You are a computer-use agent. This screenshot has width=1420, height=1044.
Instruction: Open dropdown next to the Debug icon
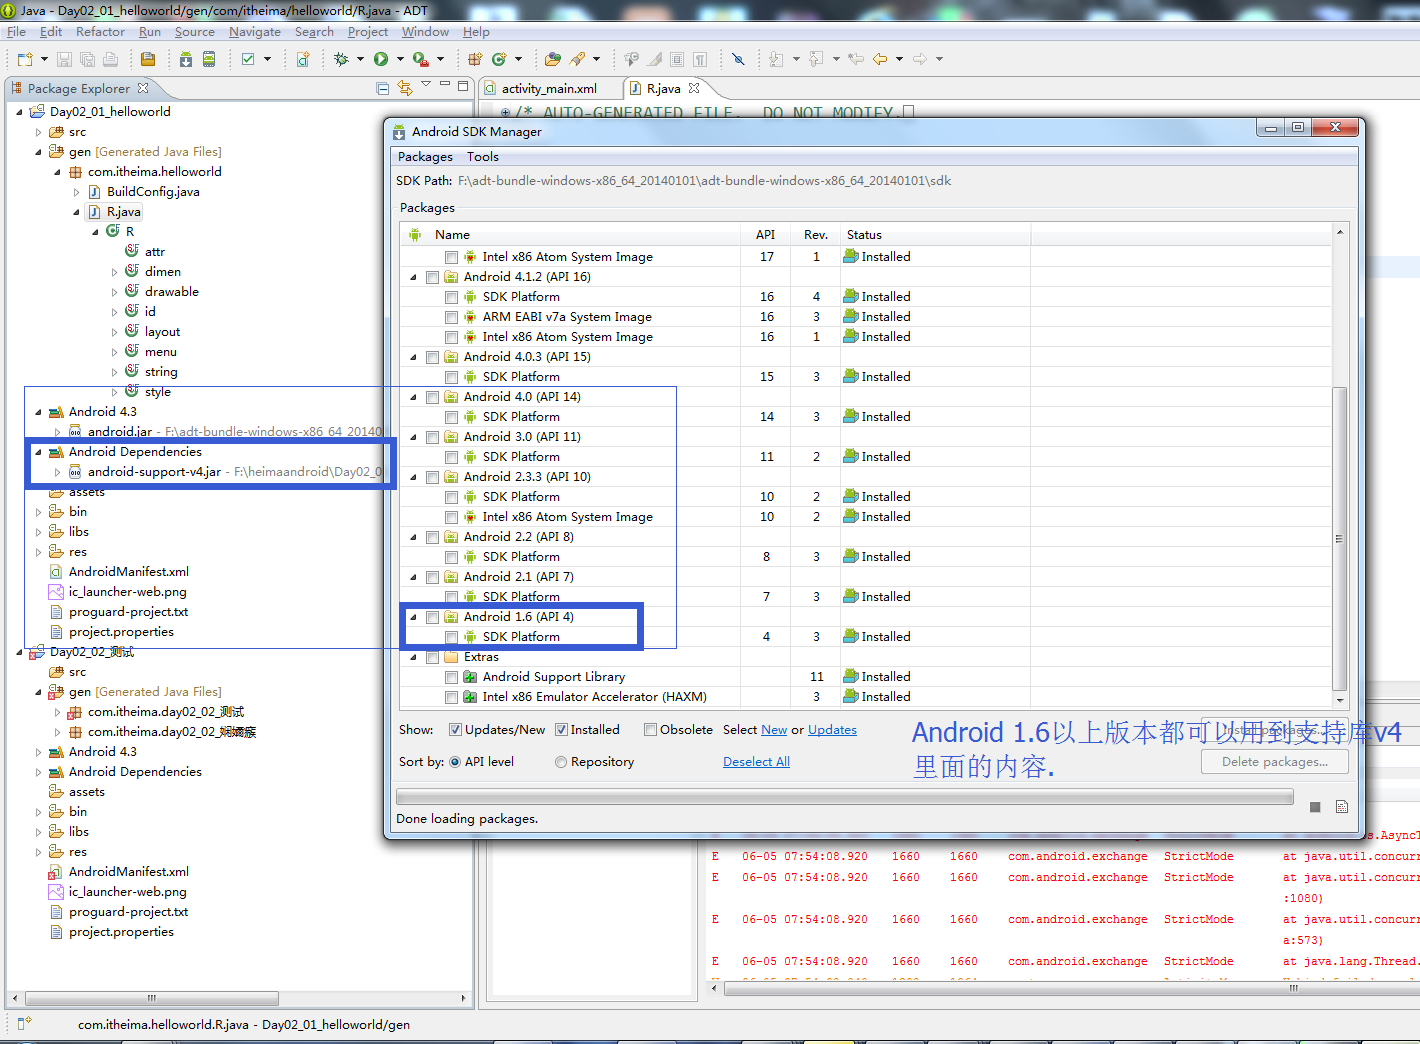(360, 60)
